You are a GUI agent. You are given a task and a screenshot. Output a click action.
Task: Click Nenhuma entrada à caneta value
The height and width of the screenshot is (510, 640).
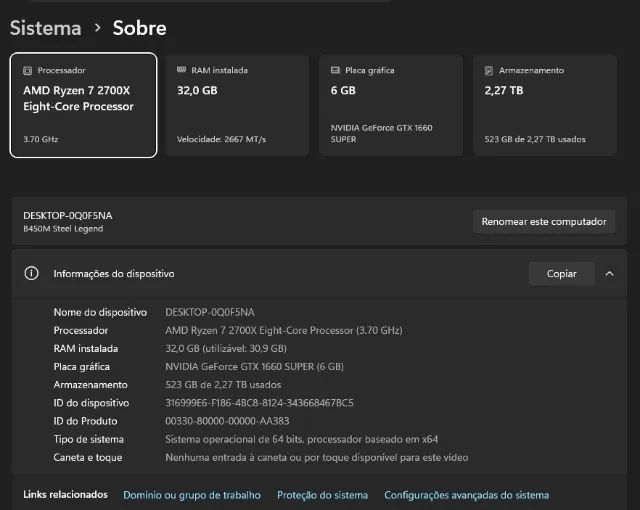point(317,457)
